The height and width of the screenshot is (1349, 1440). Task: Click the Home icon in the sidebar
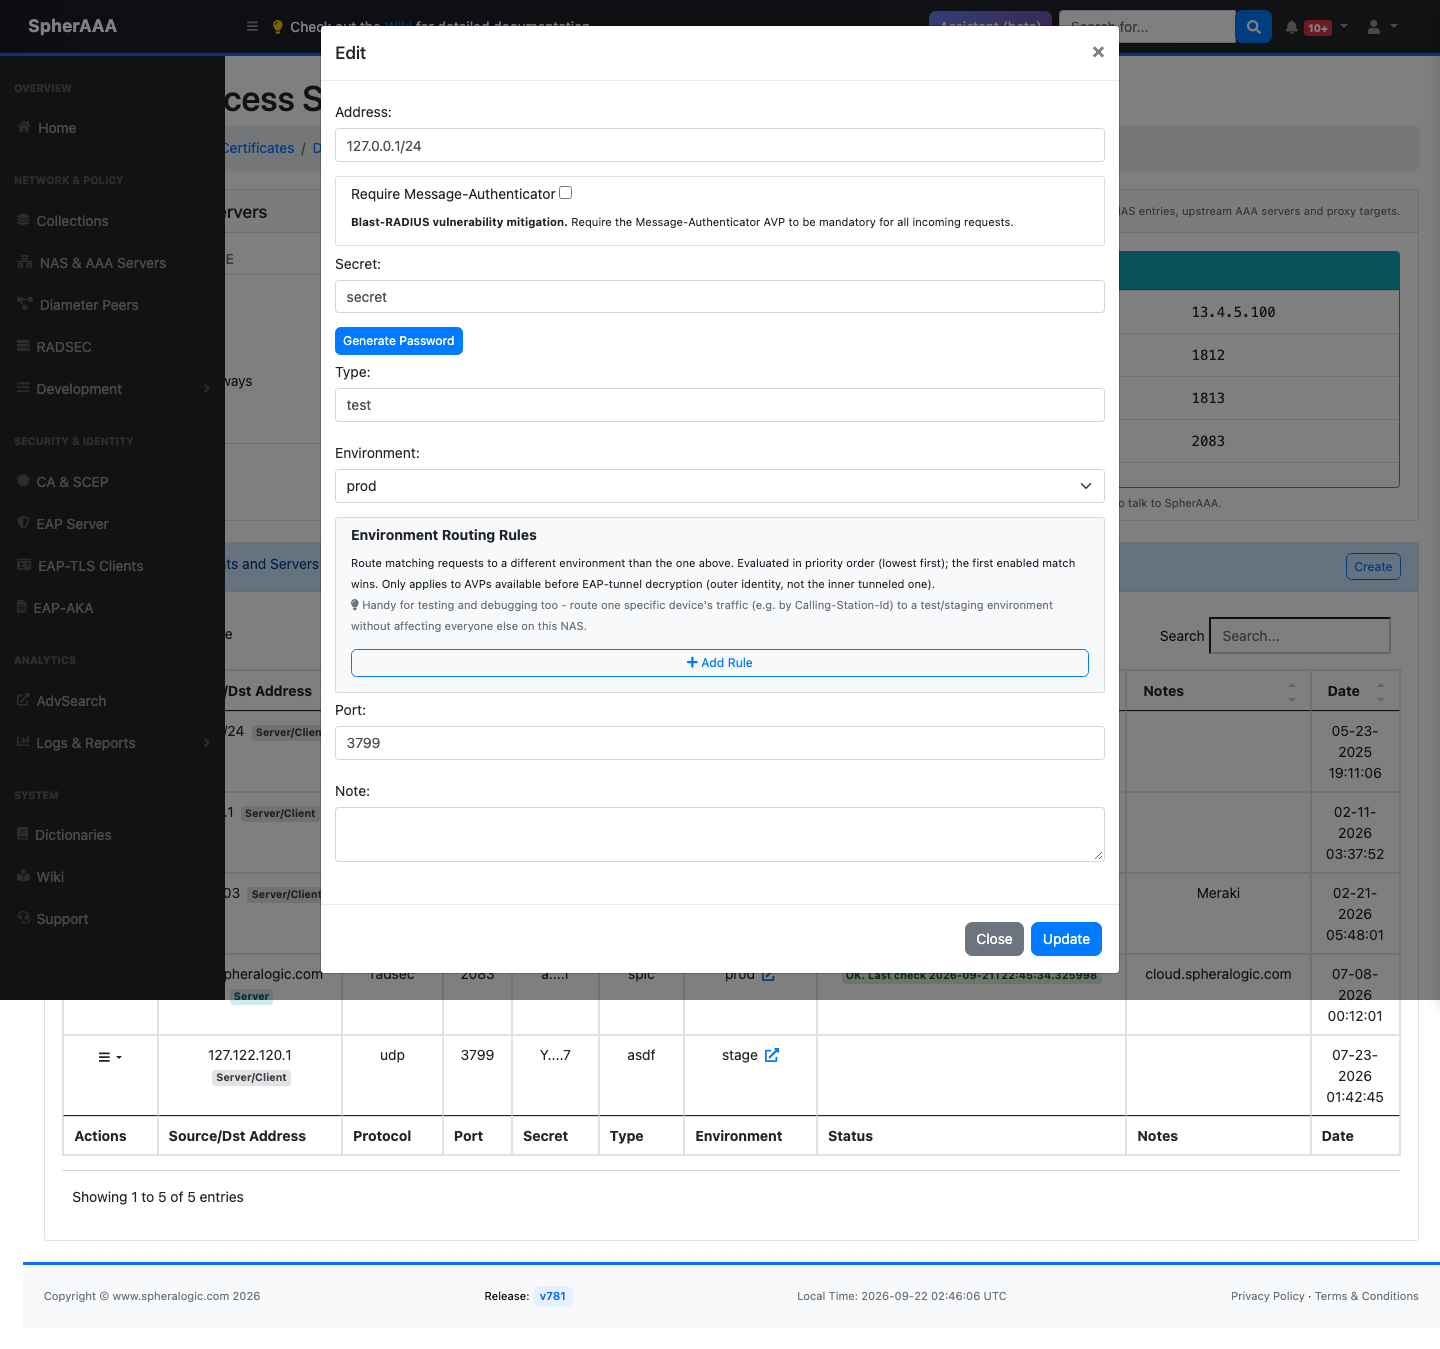coord(24,127)
